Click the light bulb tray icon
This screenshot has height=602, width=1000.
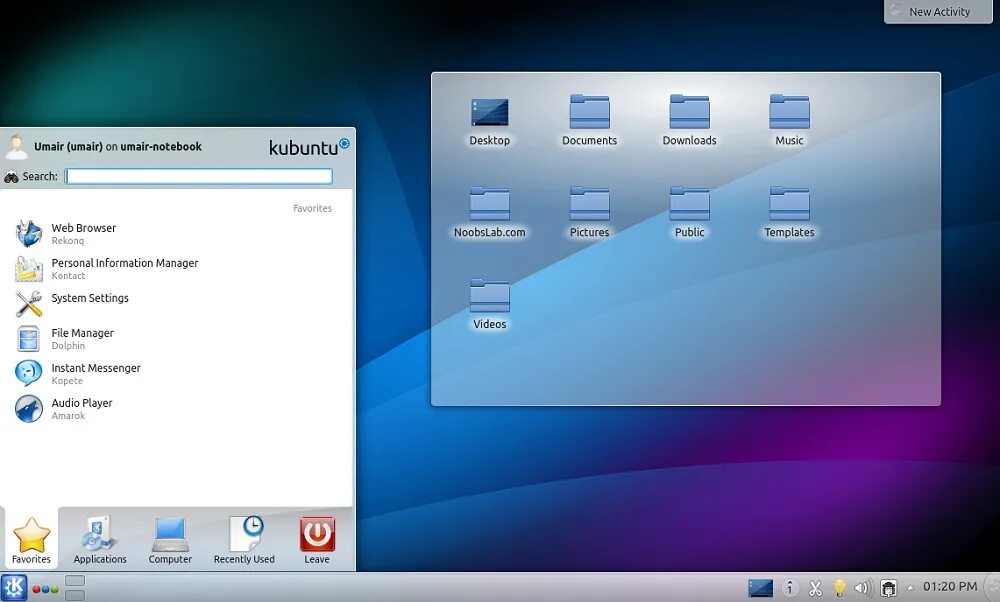[839, 588]
